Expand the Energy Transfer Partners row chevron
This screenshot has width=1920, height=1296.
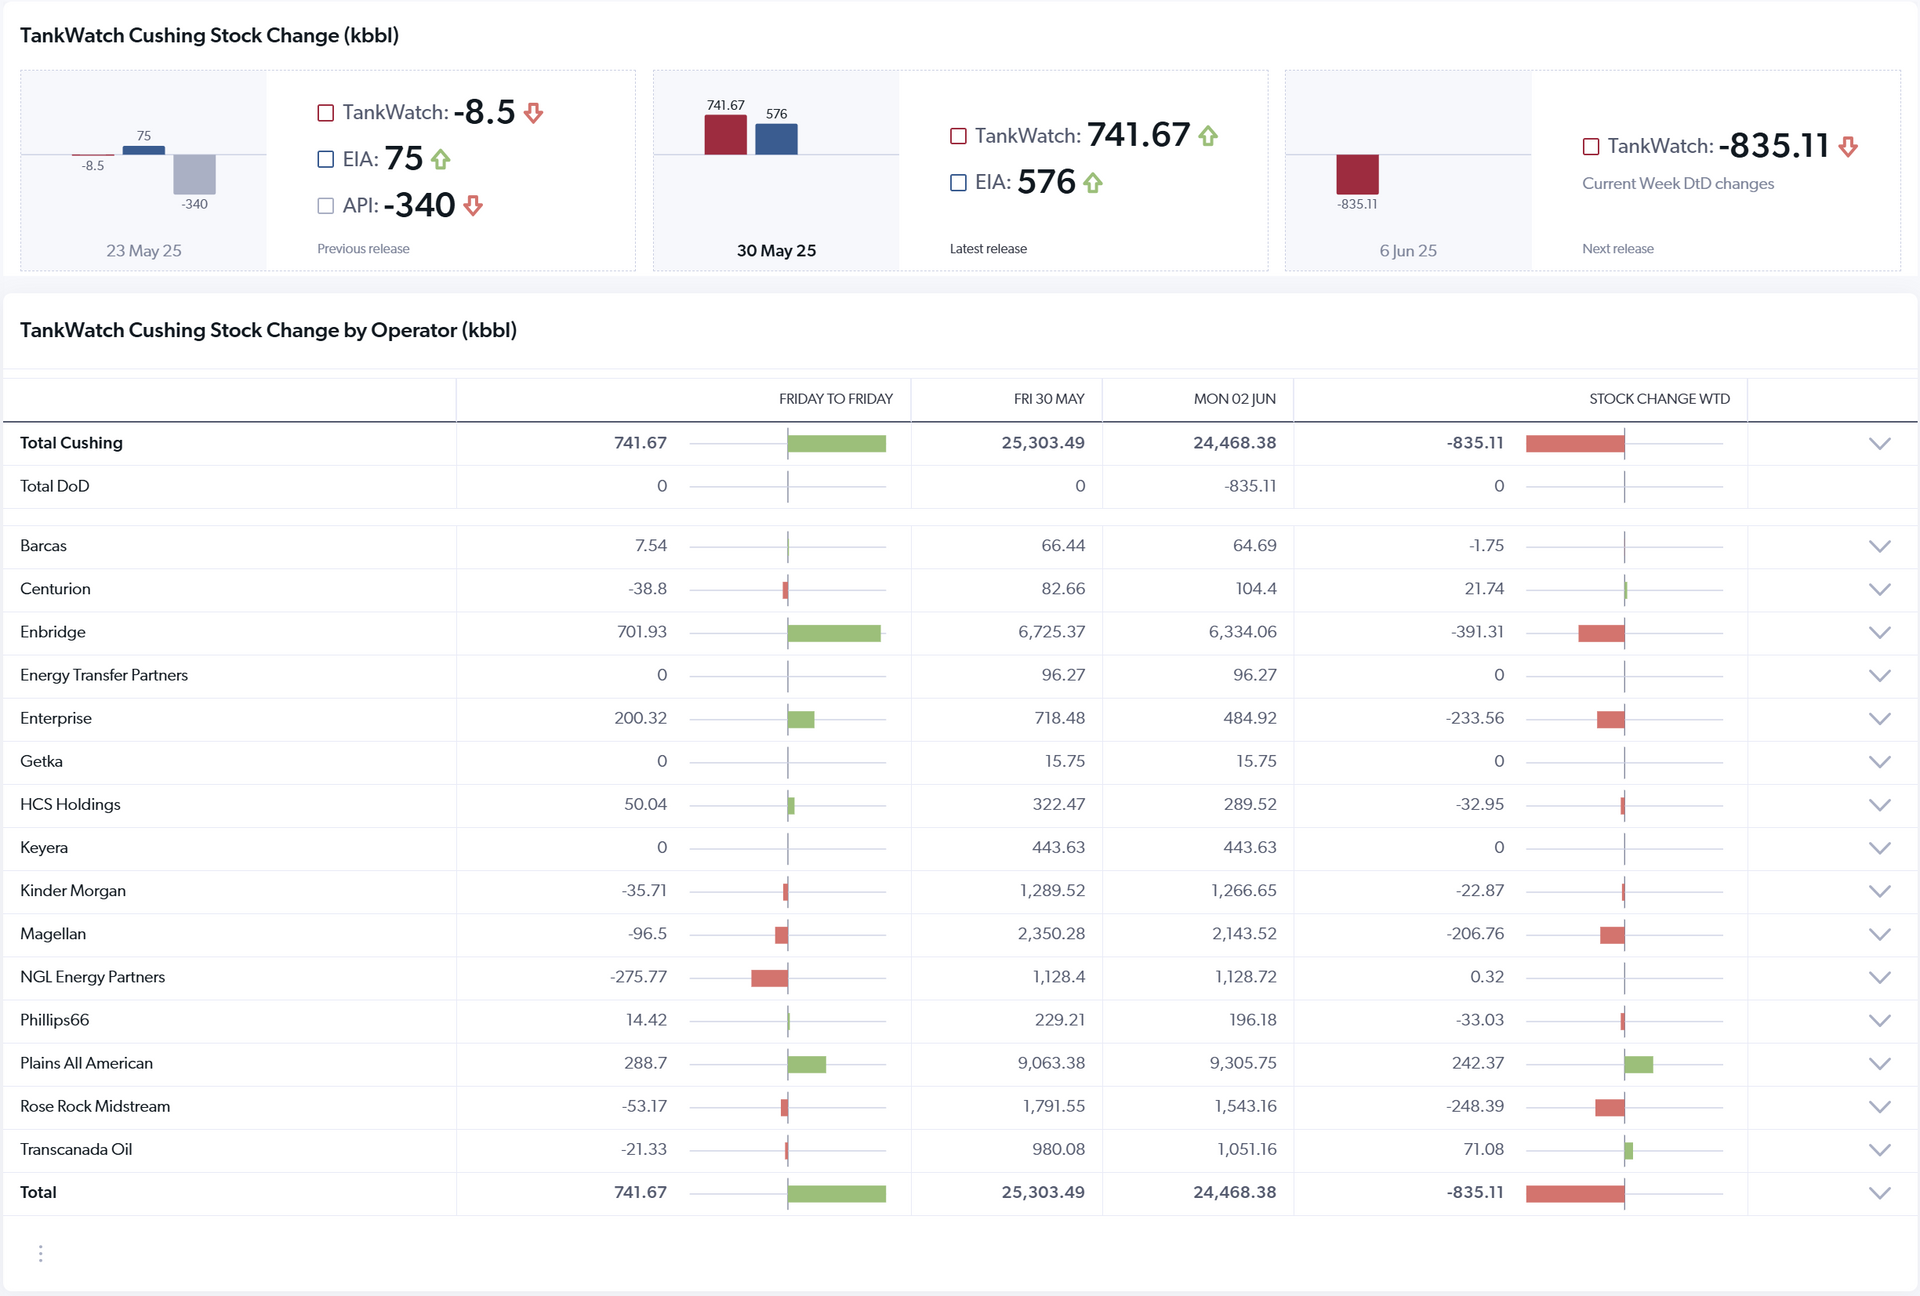coord(1880,676)
